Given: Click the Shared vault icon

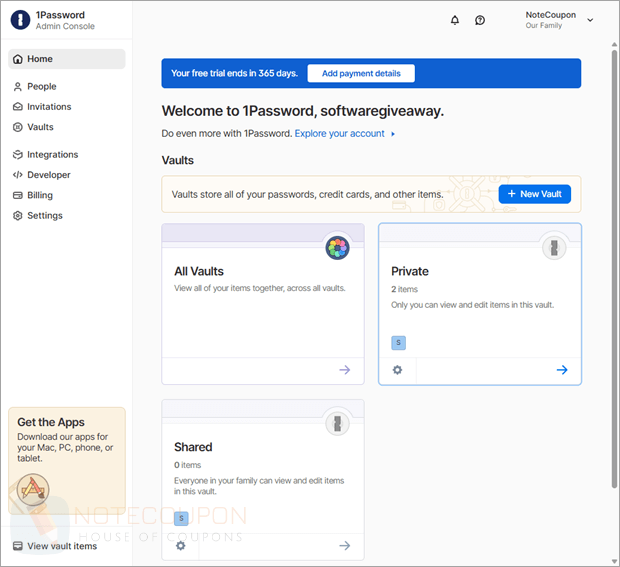Looking at the screenshot, I should [337, 423].
